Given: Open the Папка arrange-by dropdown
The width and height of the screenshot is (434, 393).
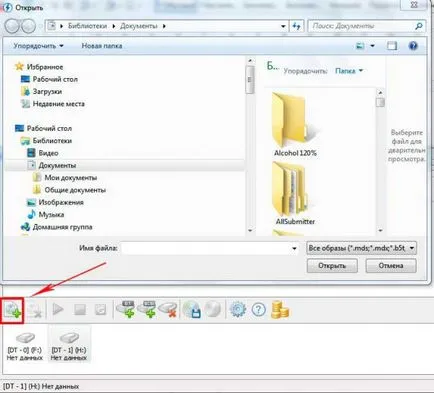Looking at the screenshot, I should 349,71.
